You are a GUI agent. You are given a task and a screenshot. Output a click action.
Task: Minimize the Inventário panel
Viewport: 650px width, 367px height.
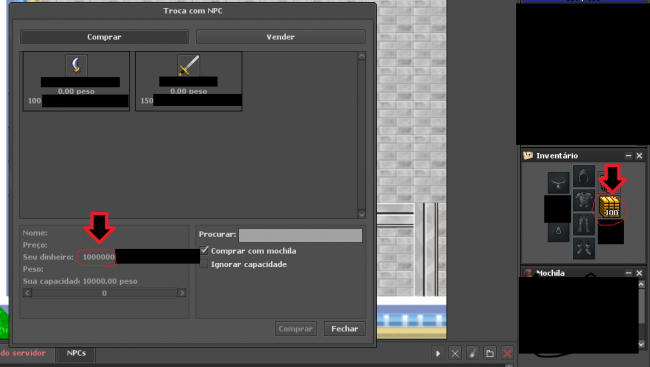click(628, 156)
